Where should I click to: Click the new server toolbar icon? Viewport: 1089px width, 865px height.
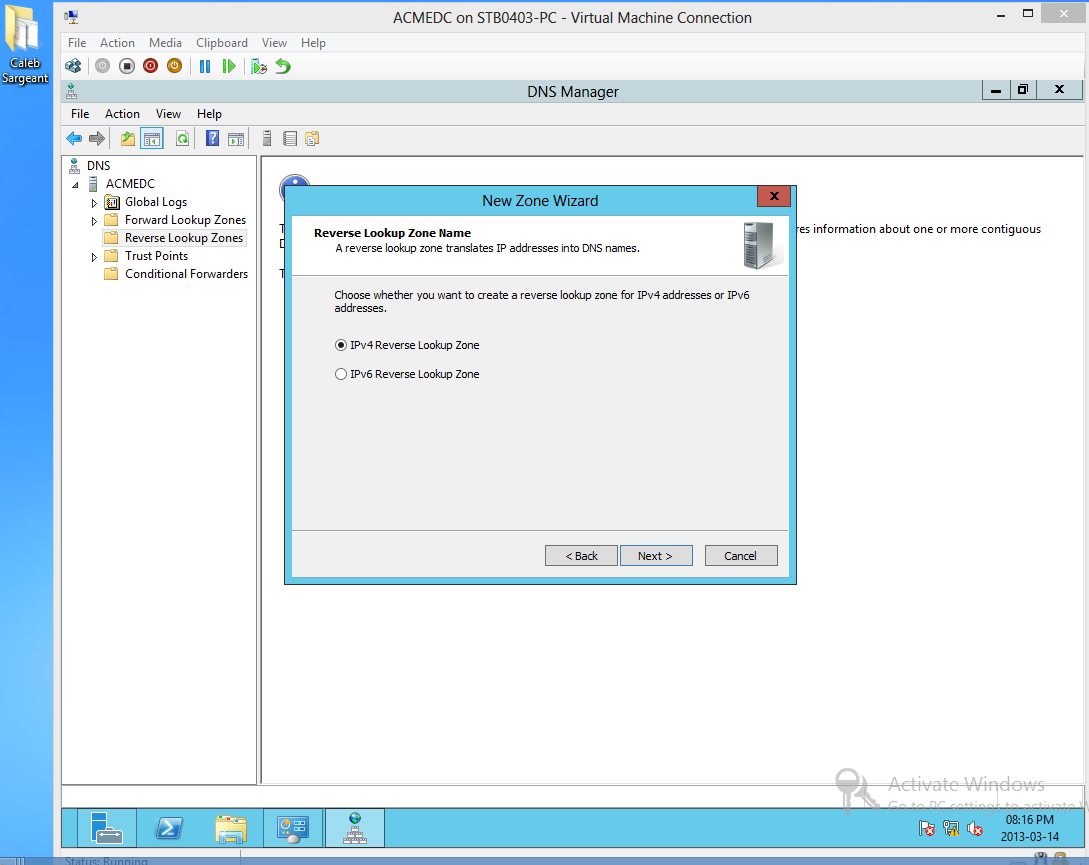267,138
